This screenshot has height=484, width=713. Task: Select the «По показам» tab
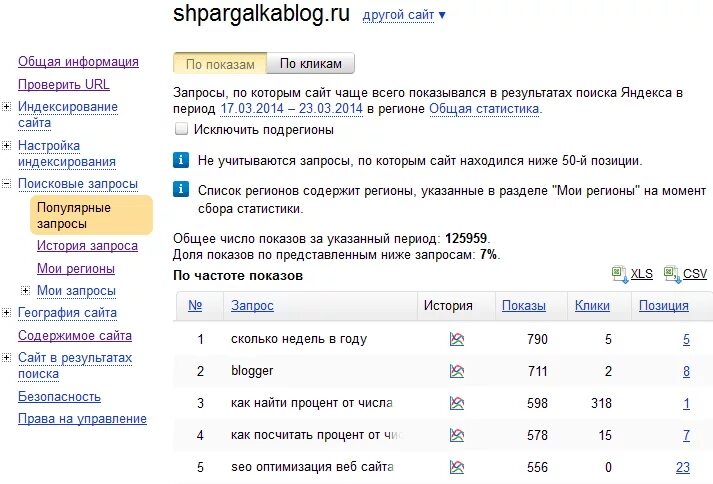click(x=220, y=63)
